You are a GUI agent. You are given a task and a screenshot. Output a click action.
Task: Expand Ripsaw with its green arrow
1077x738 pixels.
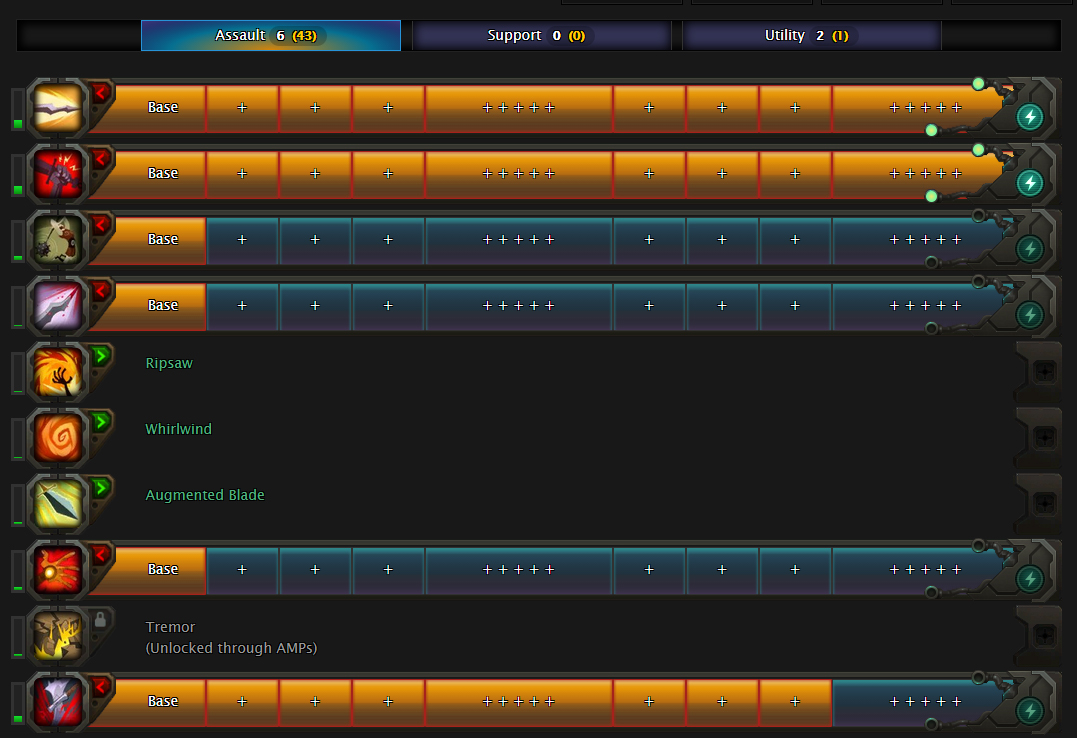[x=101, y=357]
